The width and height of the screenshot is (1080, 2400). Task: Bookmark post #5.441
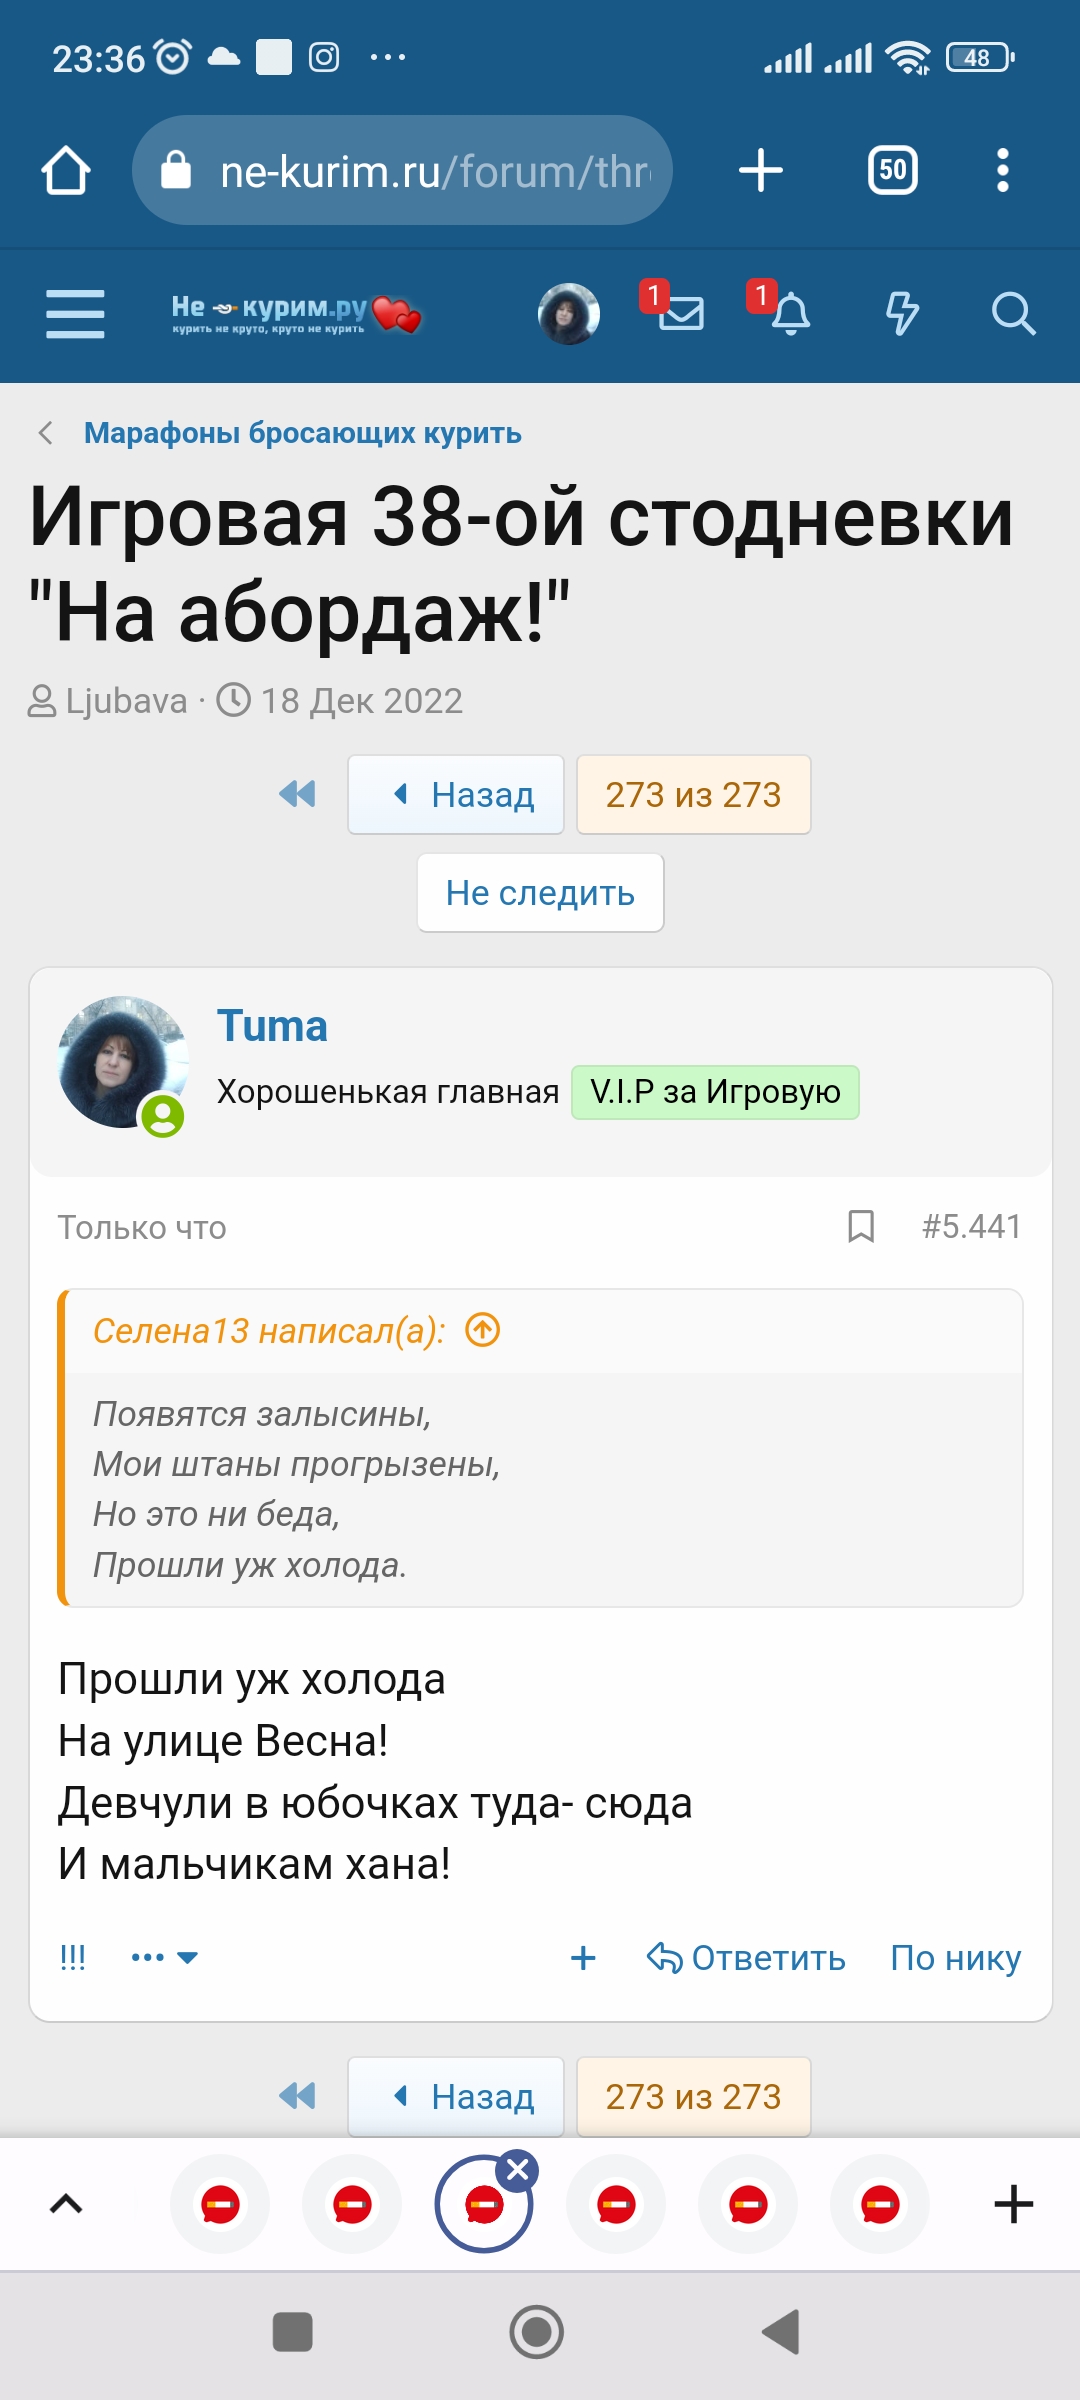861,1226
